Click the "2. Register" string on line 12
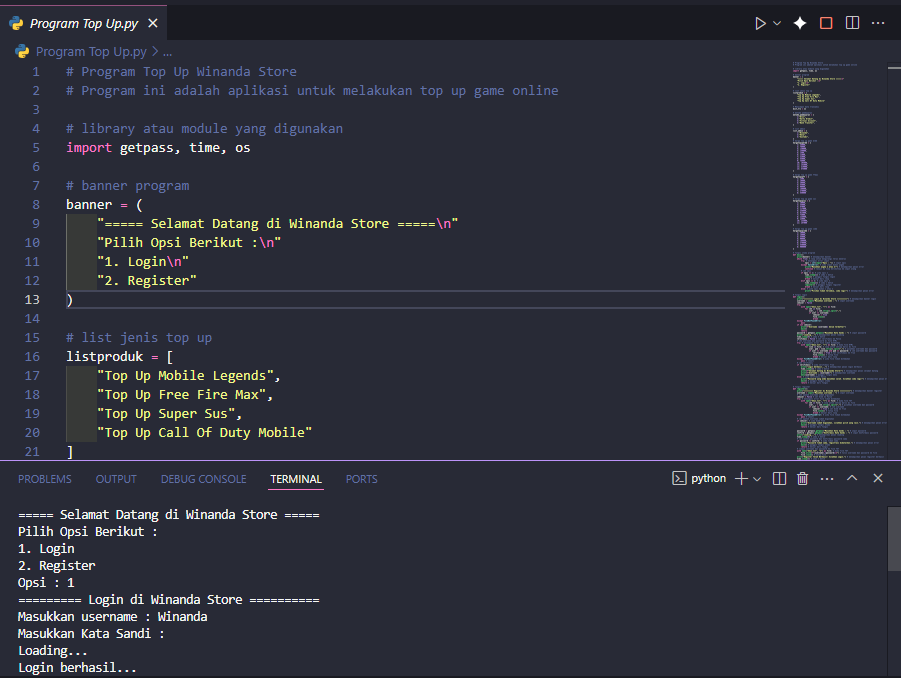This screenshot has height=678, width=901. coord(147,280)
